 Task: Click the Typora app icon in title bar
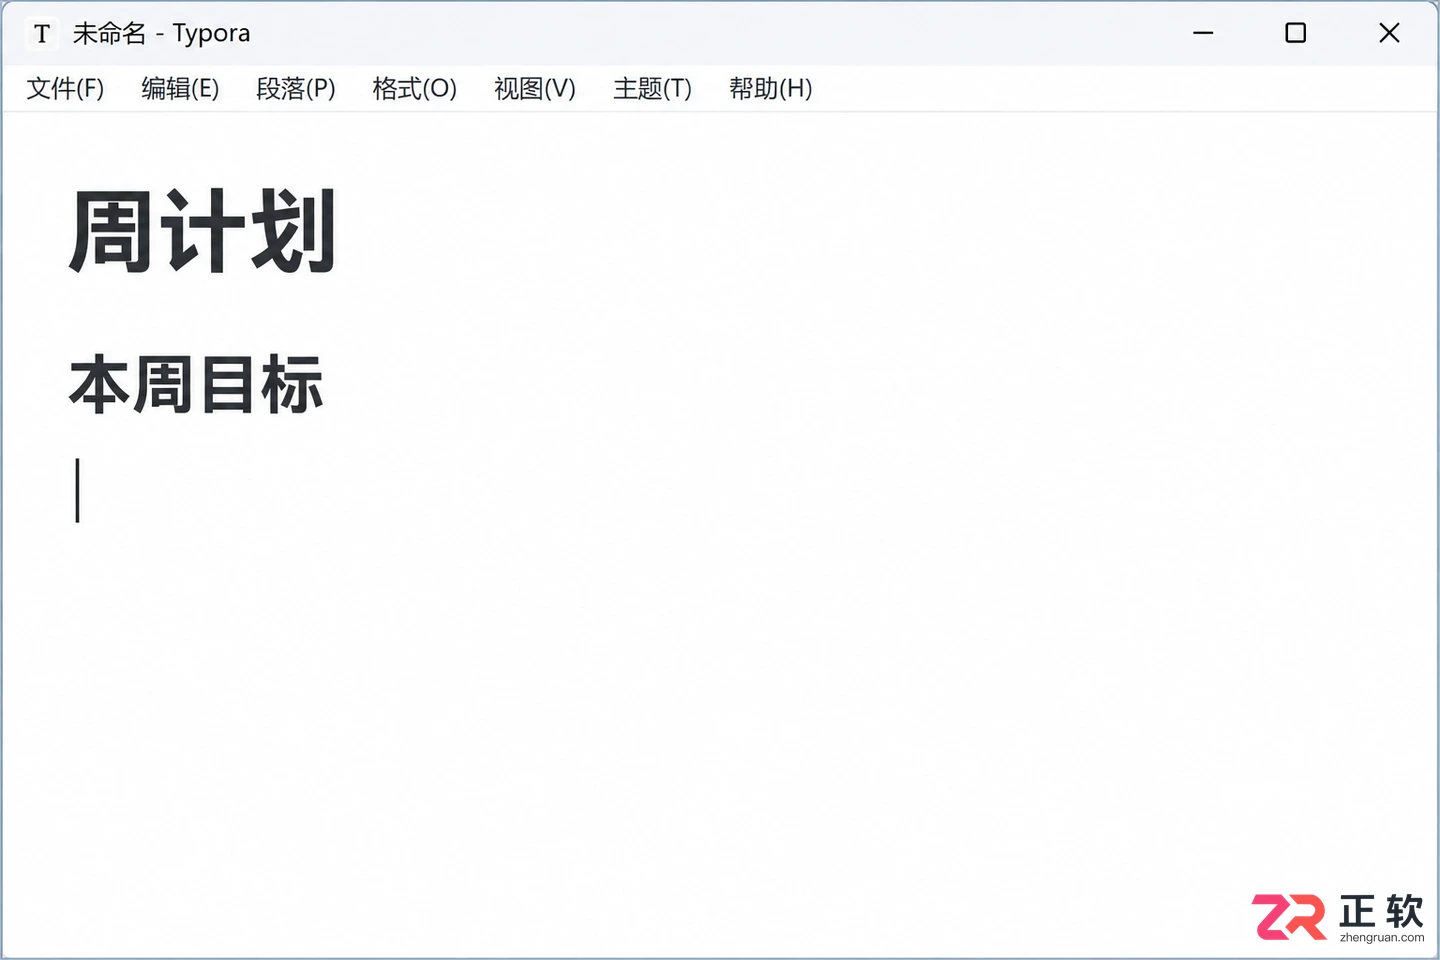click(x=42, y=34)
